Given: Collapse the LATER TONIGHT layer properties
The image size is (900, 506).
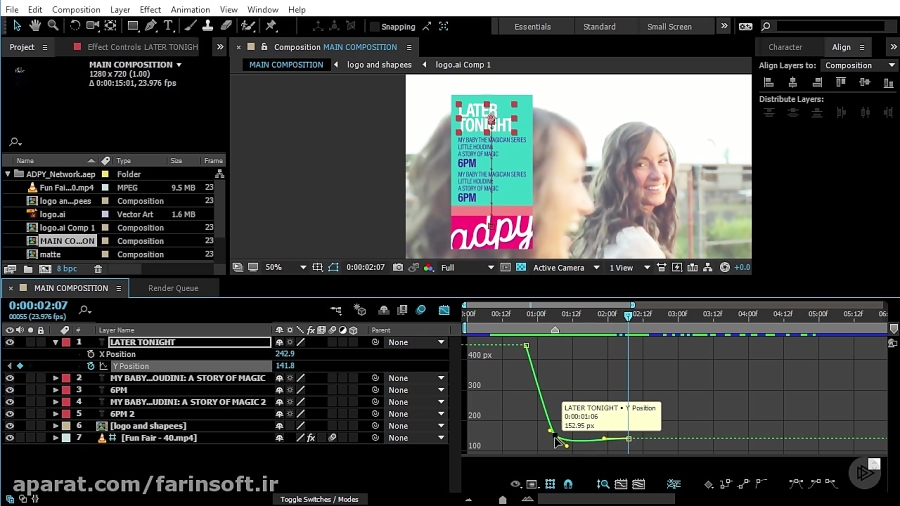Looking at the screenshot, I should pyautogui.click(x=55, y=342).
